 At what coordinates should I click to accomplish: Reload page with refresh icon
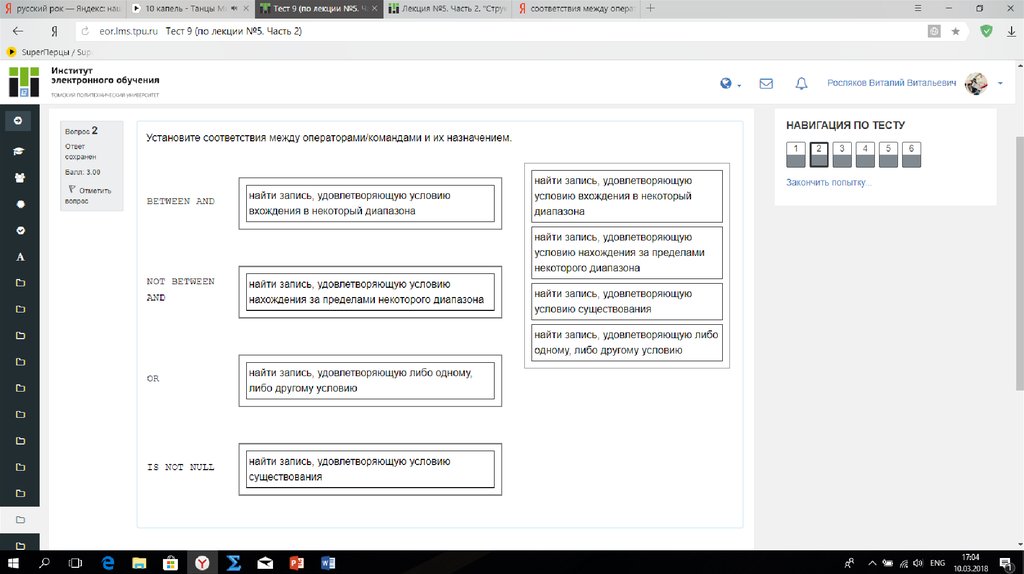point(86,31)
